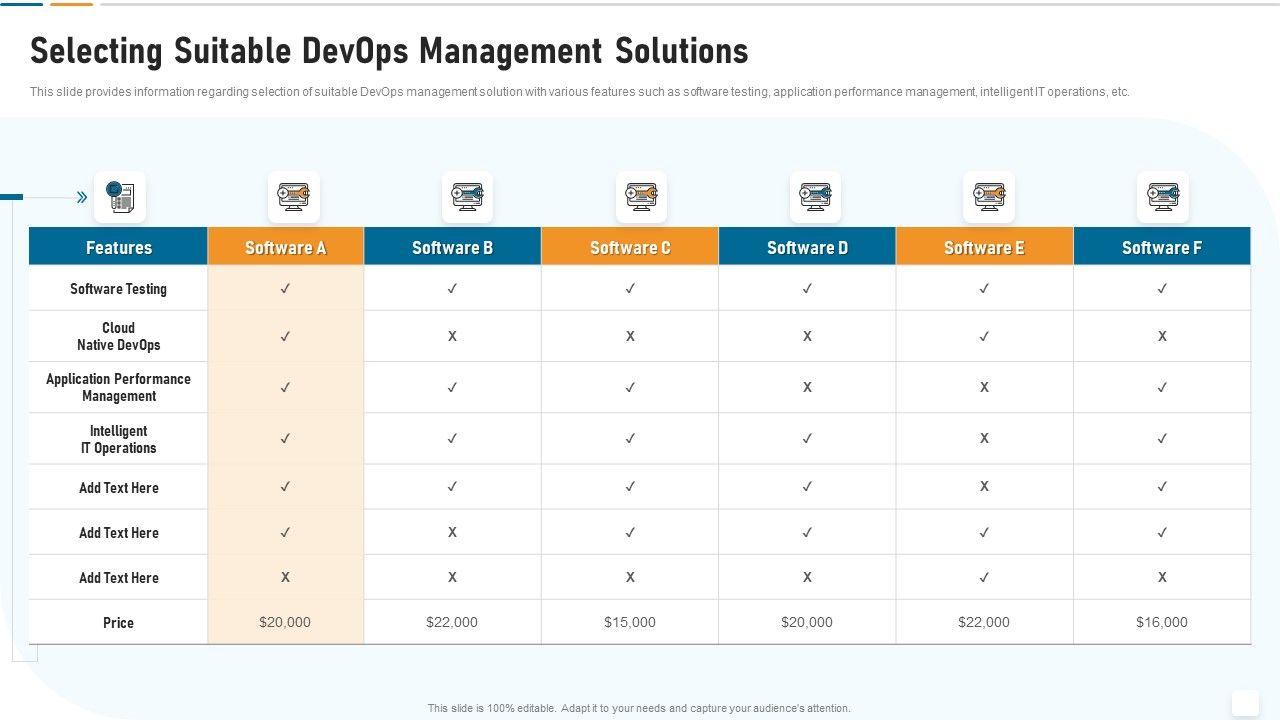1280x720 pixels.
Task: Click the white square in bottom right corner
Action: (x=1245, y=703)
